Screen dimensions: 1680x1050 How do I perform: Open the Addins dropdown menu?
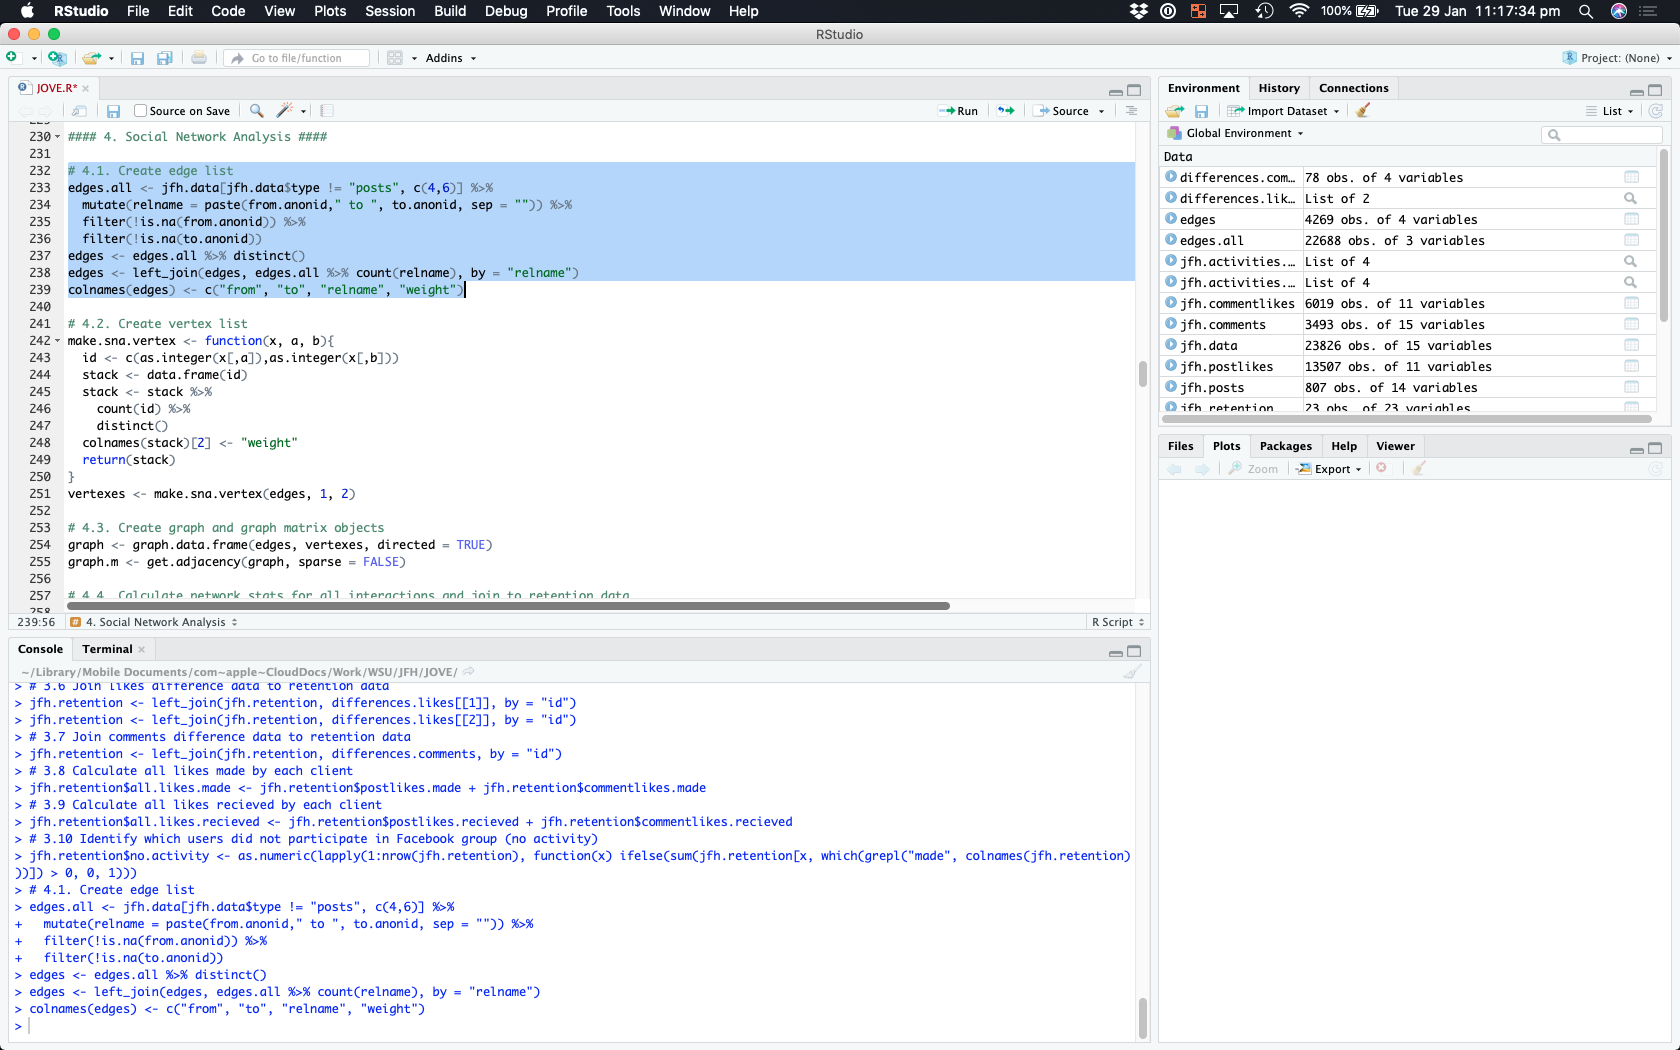450,58
